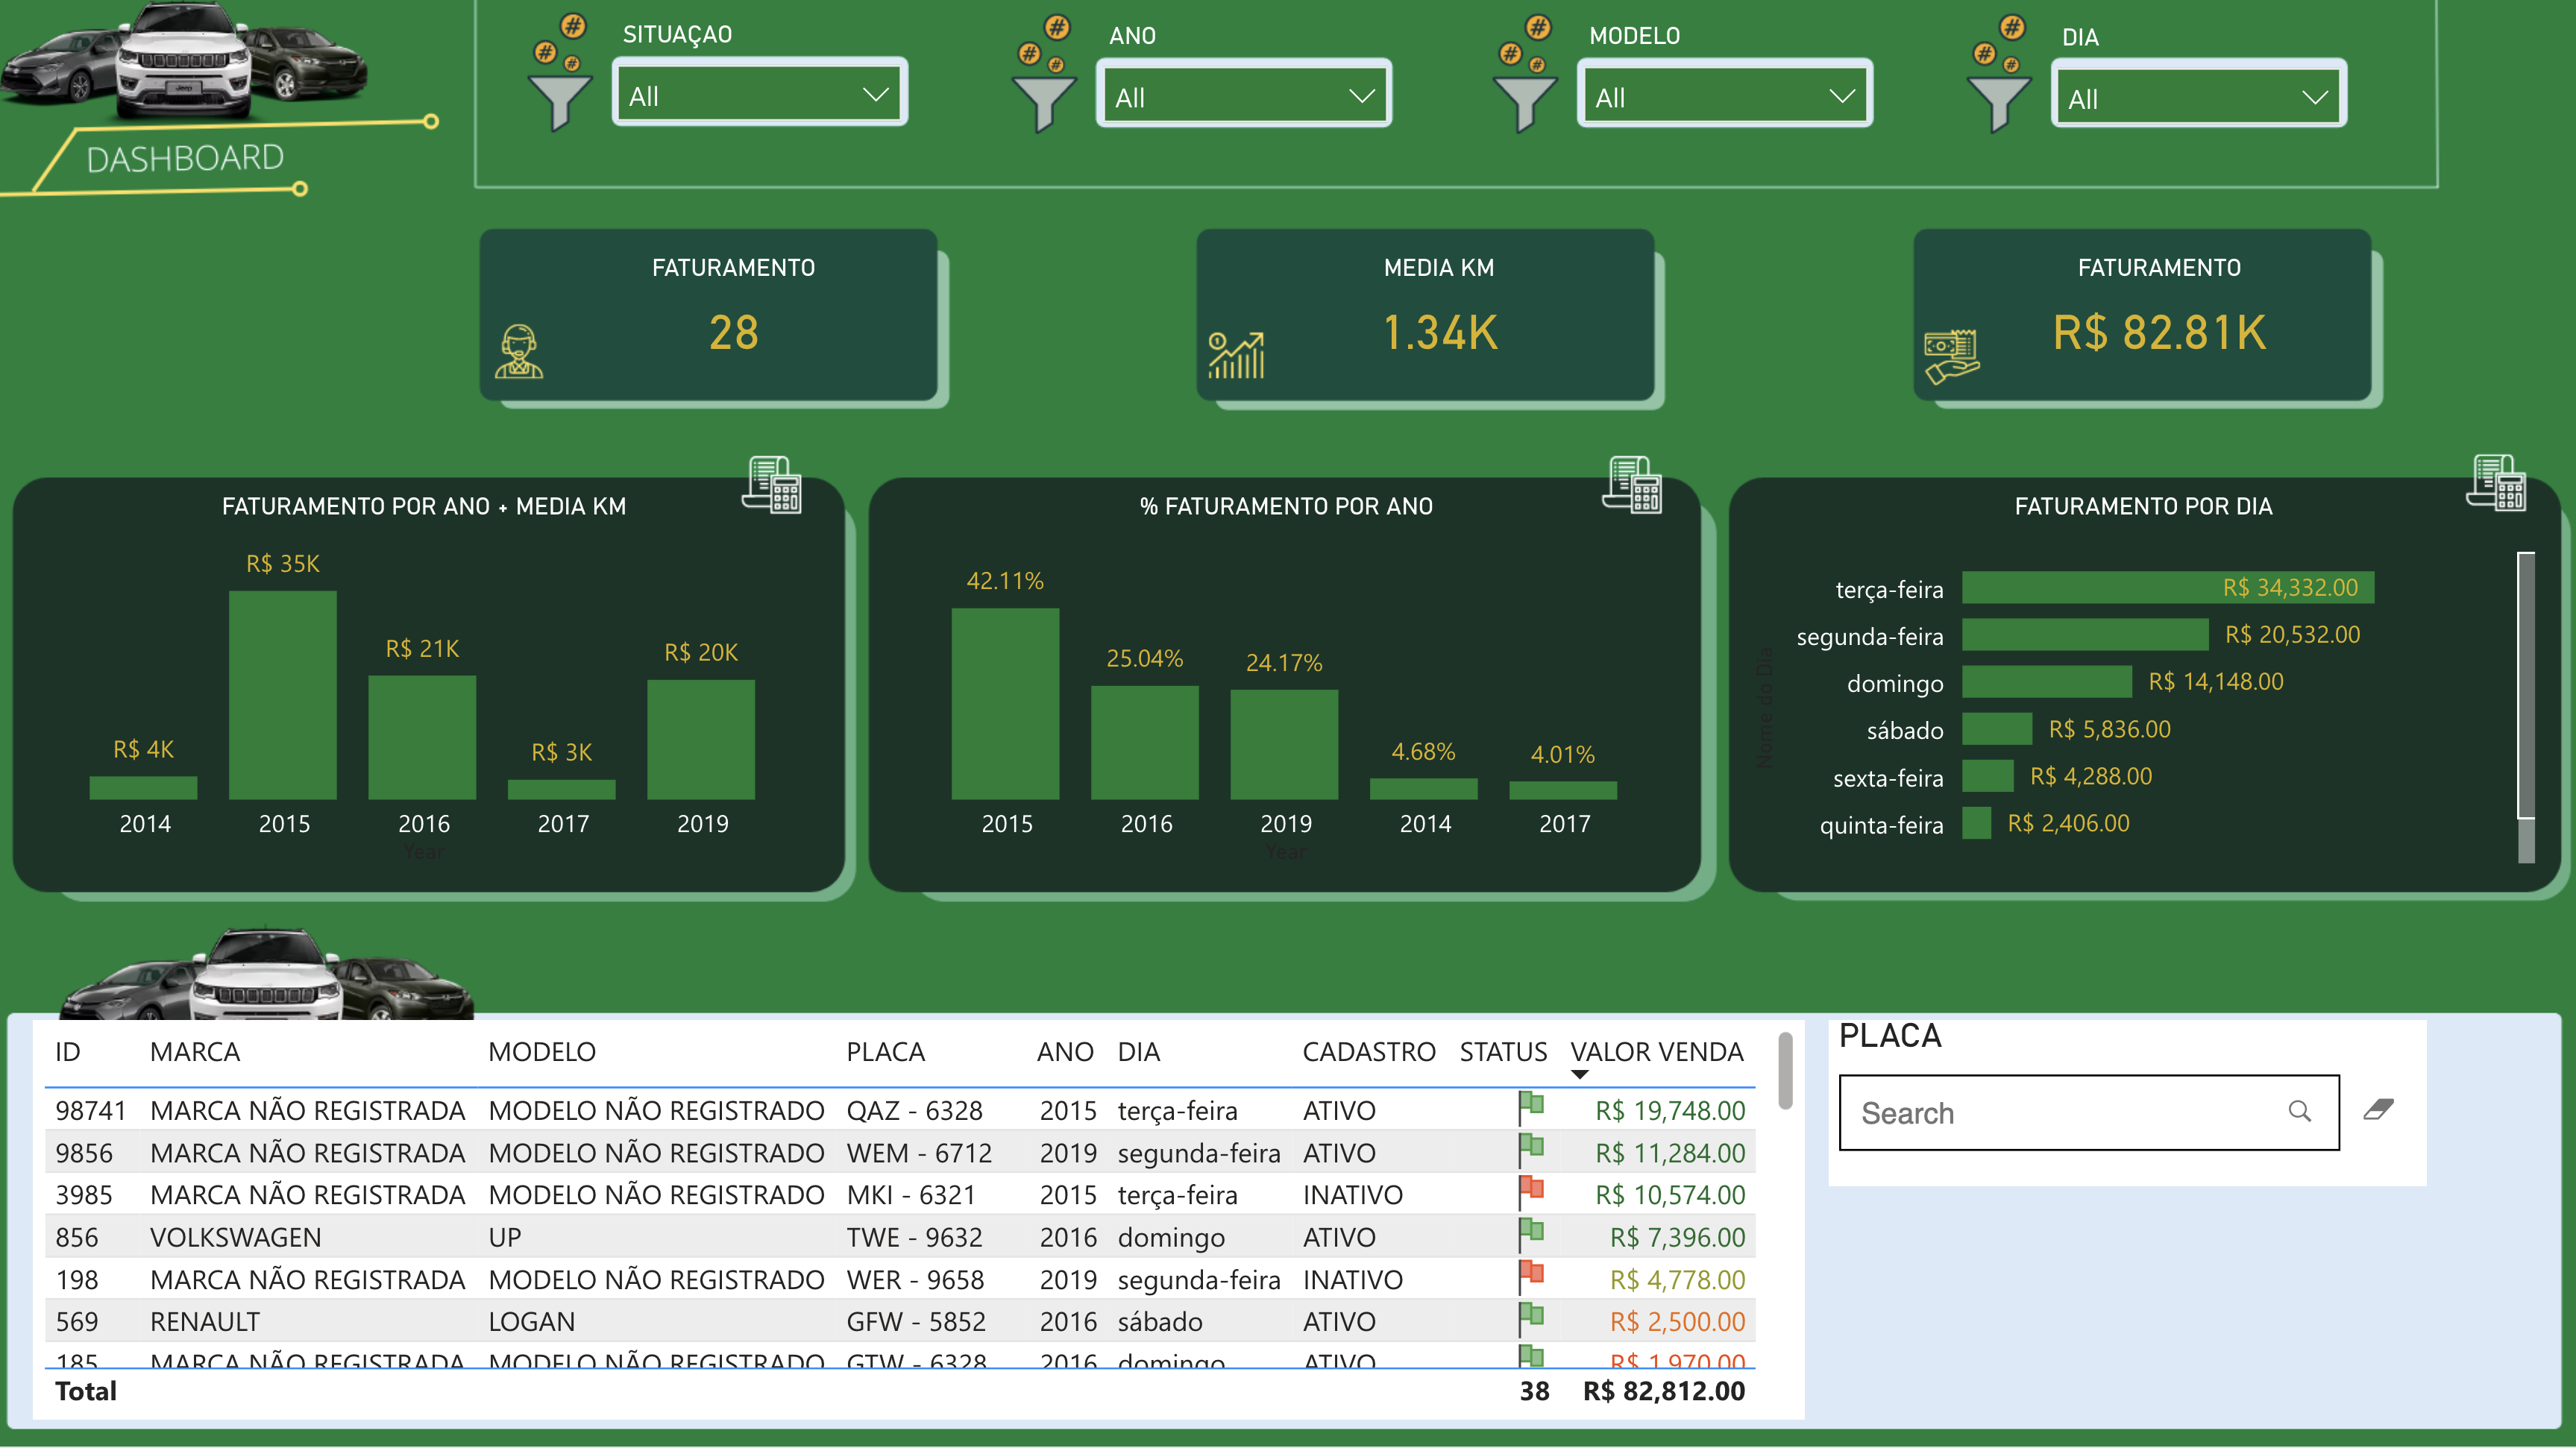Expand the DIA dropdown
Screen dimensions: 2576x1448
point(2198,98)
